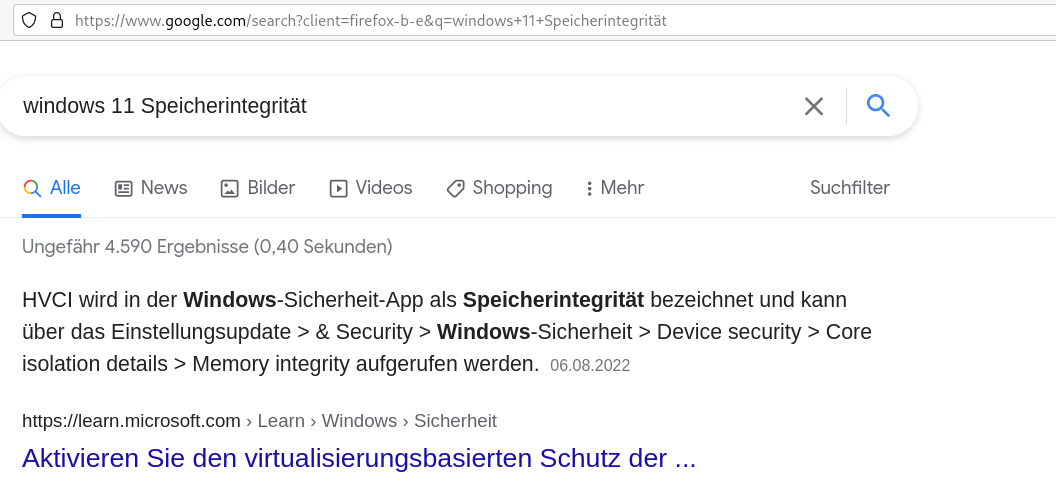Open the Aktivieren Sie den virtualisierungsbasierten Schutz link

[x=359, y=458]
